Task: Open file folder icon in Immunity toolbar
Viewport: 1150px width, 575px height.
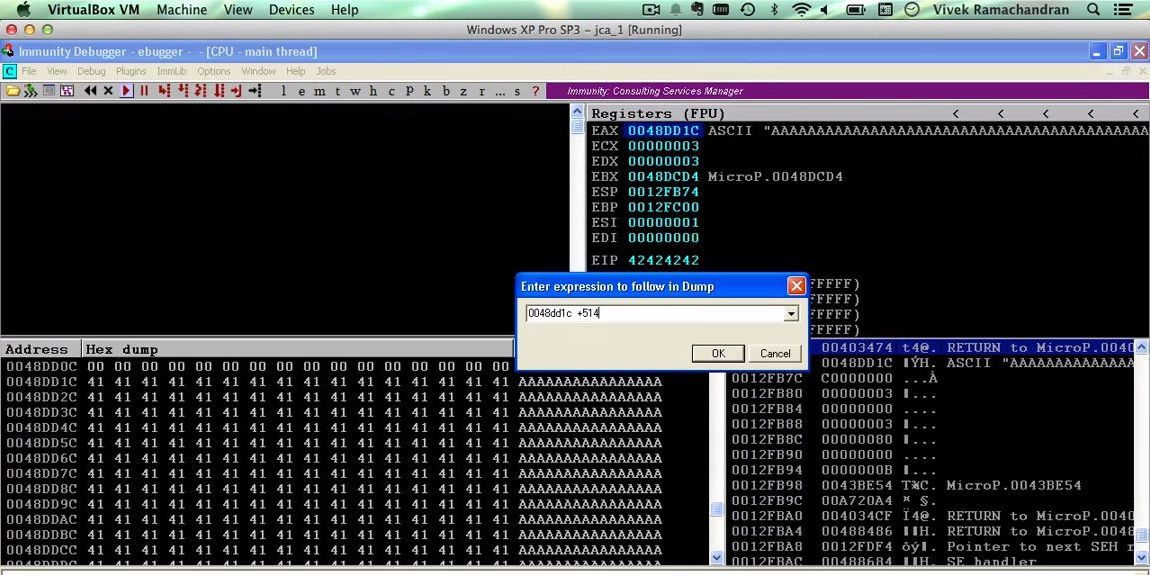Action: pyautogui.click(x=12, y=91)
